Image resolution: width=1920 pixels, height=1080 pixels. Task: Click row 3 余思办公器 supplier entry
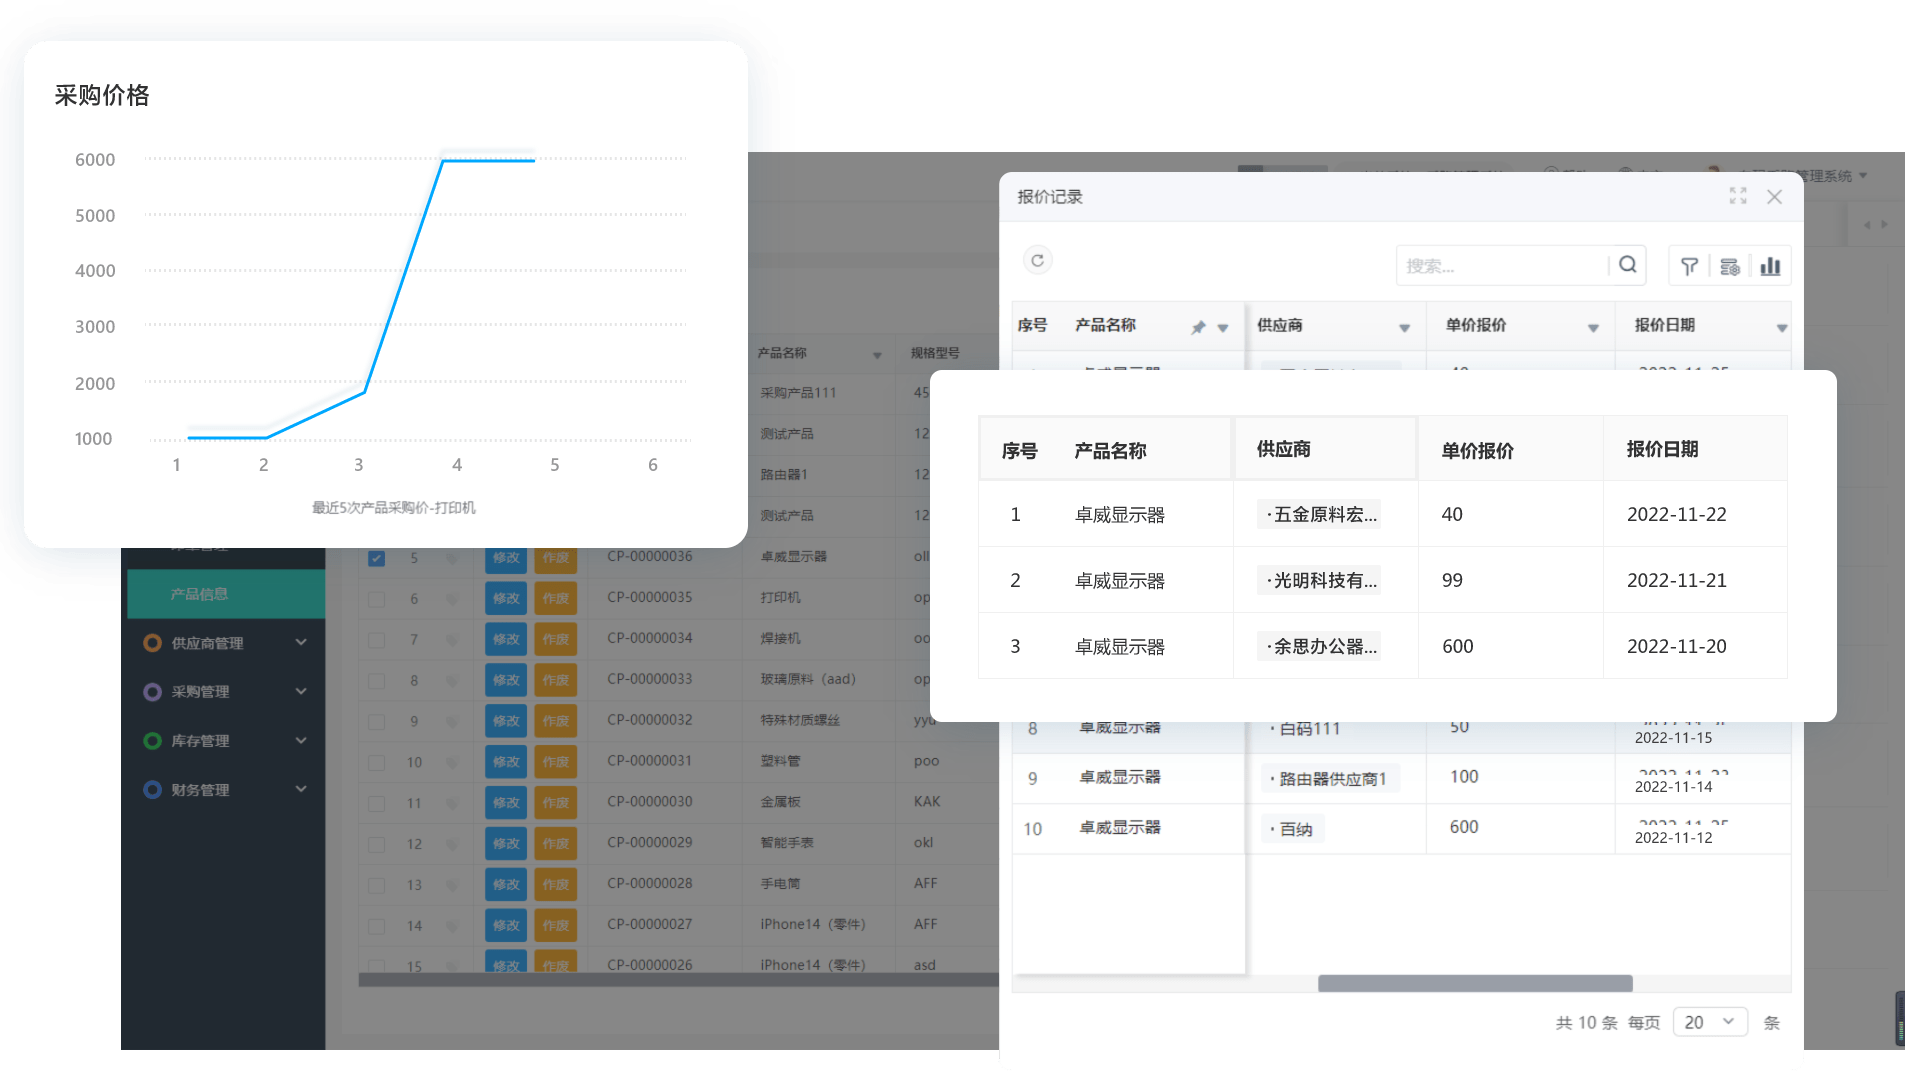(x=1320, y=646)
